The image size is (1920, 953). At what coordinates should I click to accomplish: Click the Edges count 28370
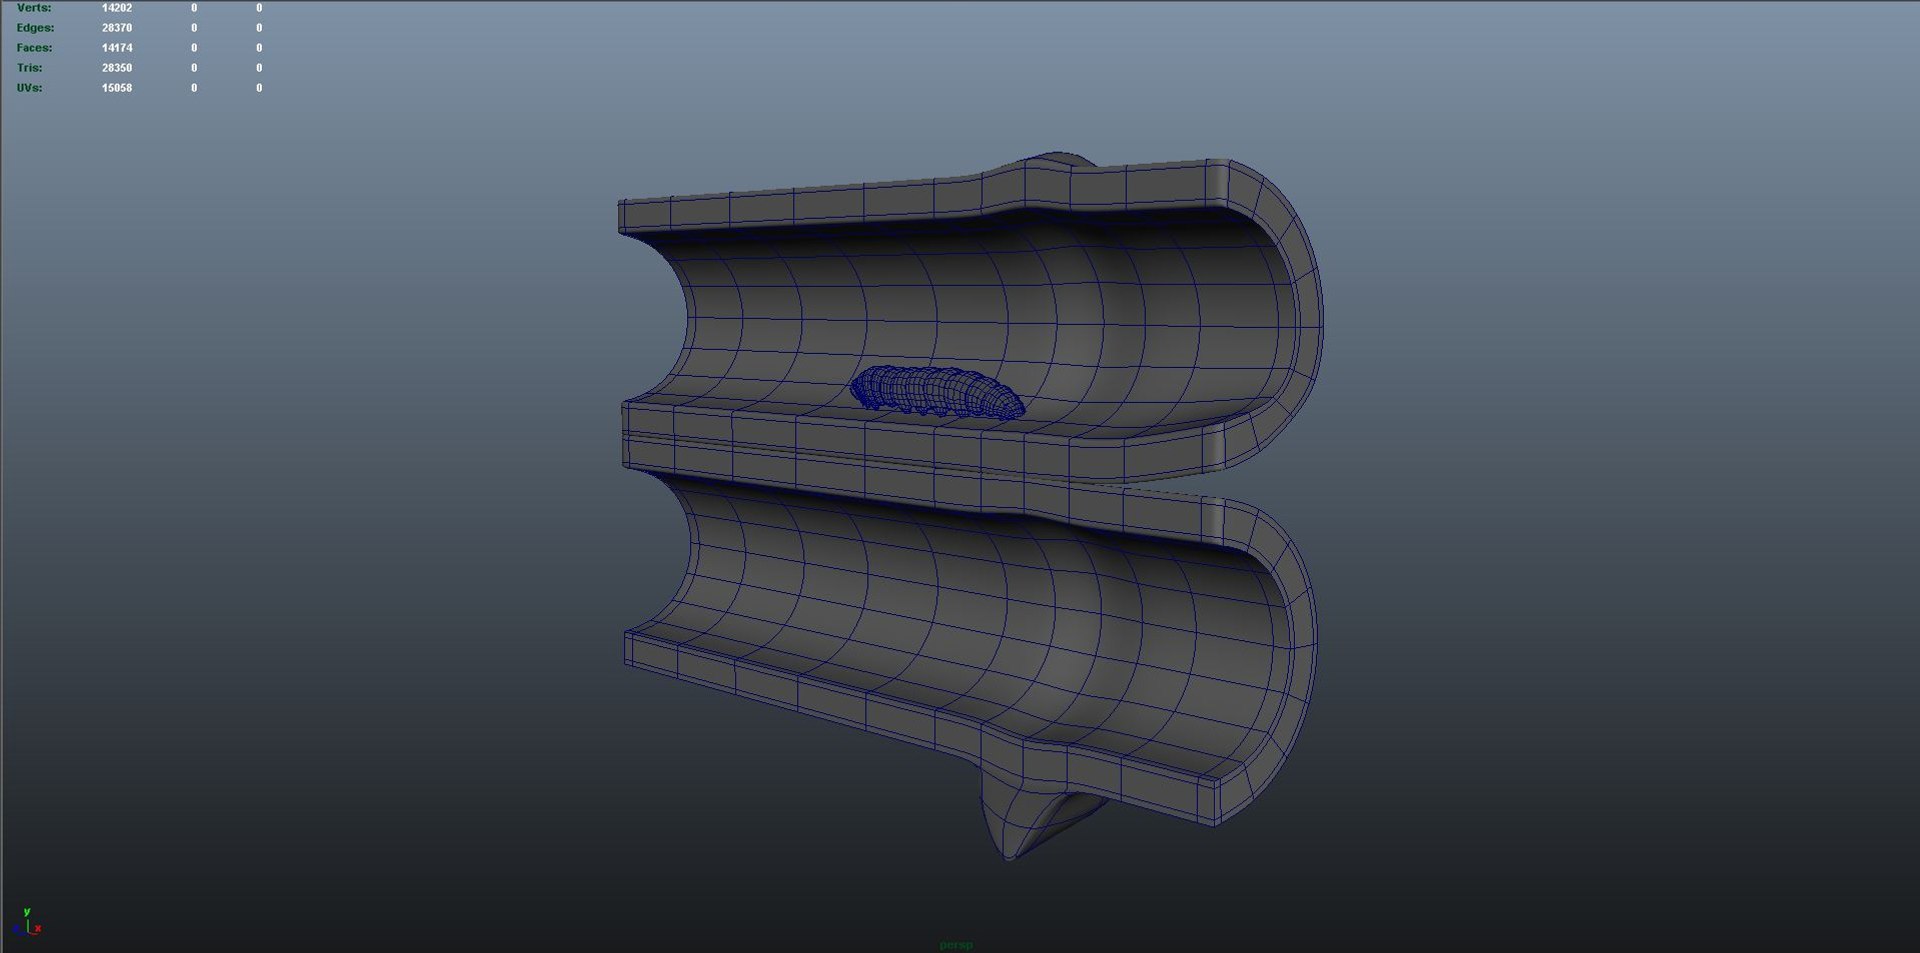pyautogui.click(x=117, y=28)
